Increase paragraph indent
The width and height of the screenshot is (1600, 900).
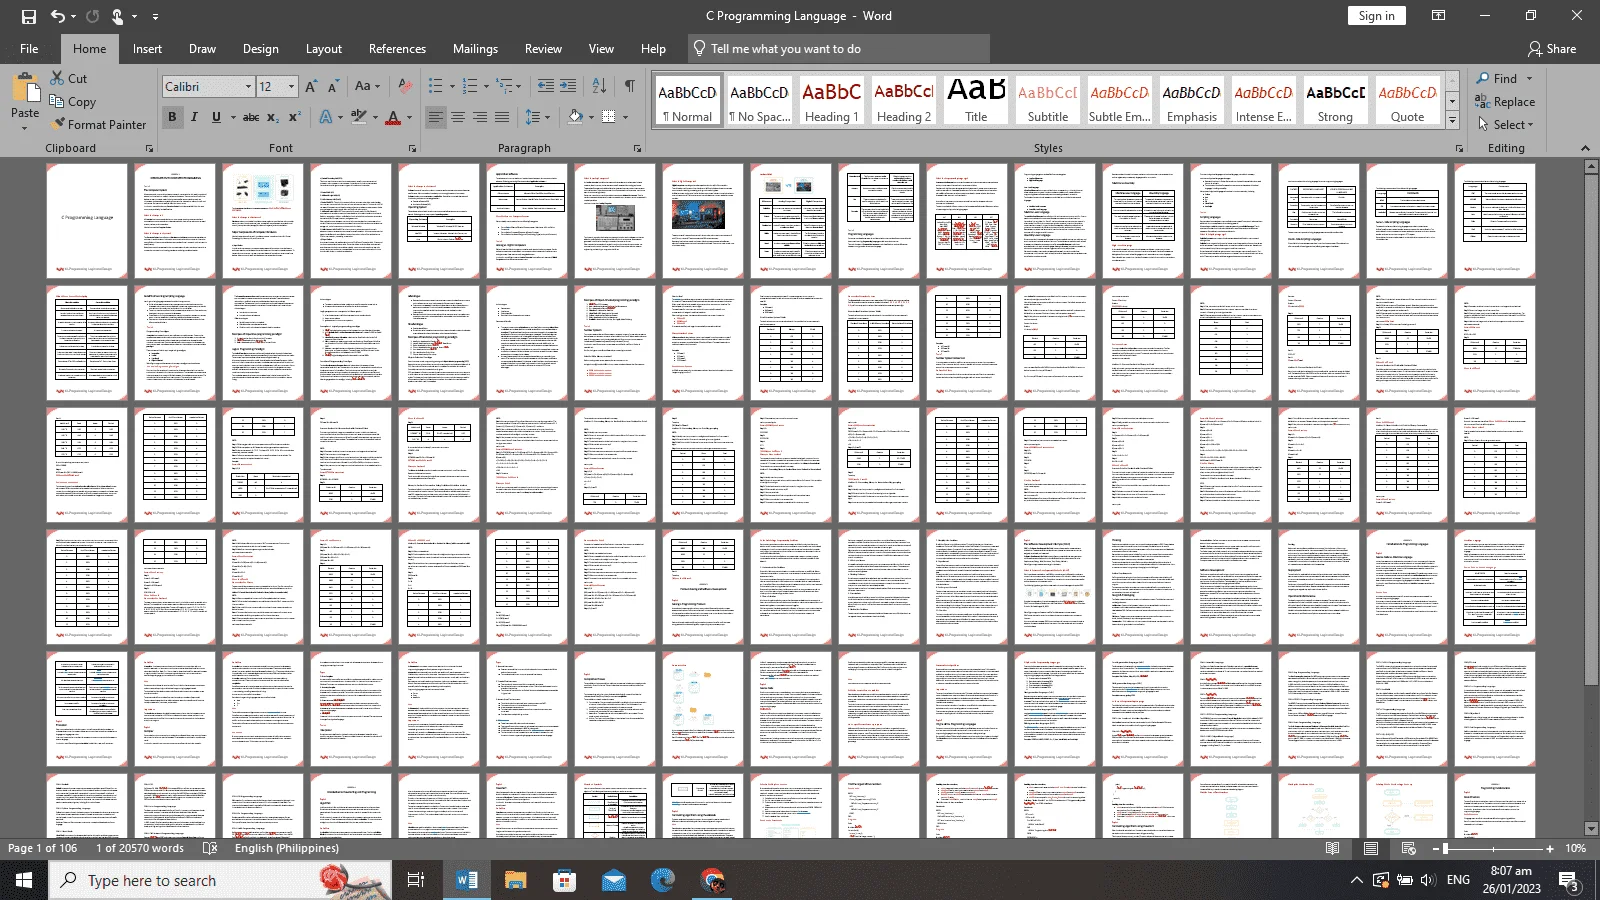pos(568,87)
